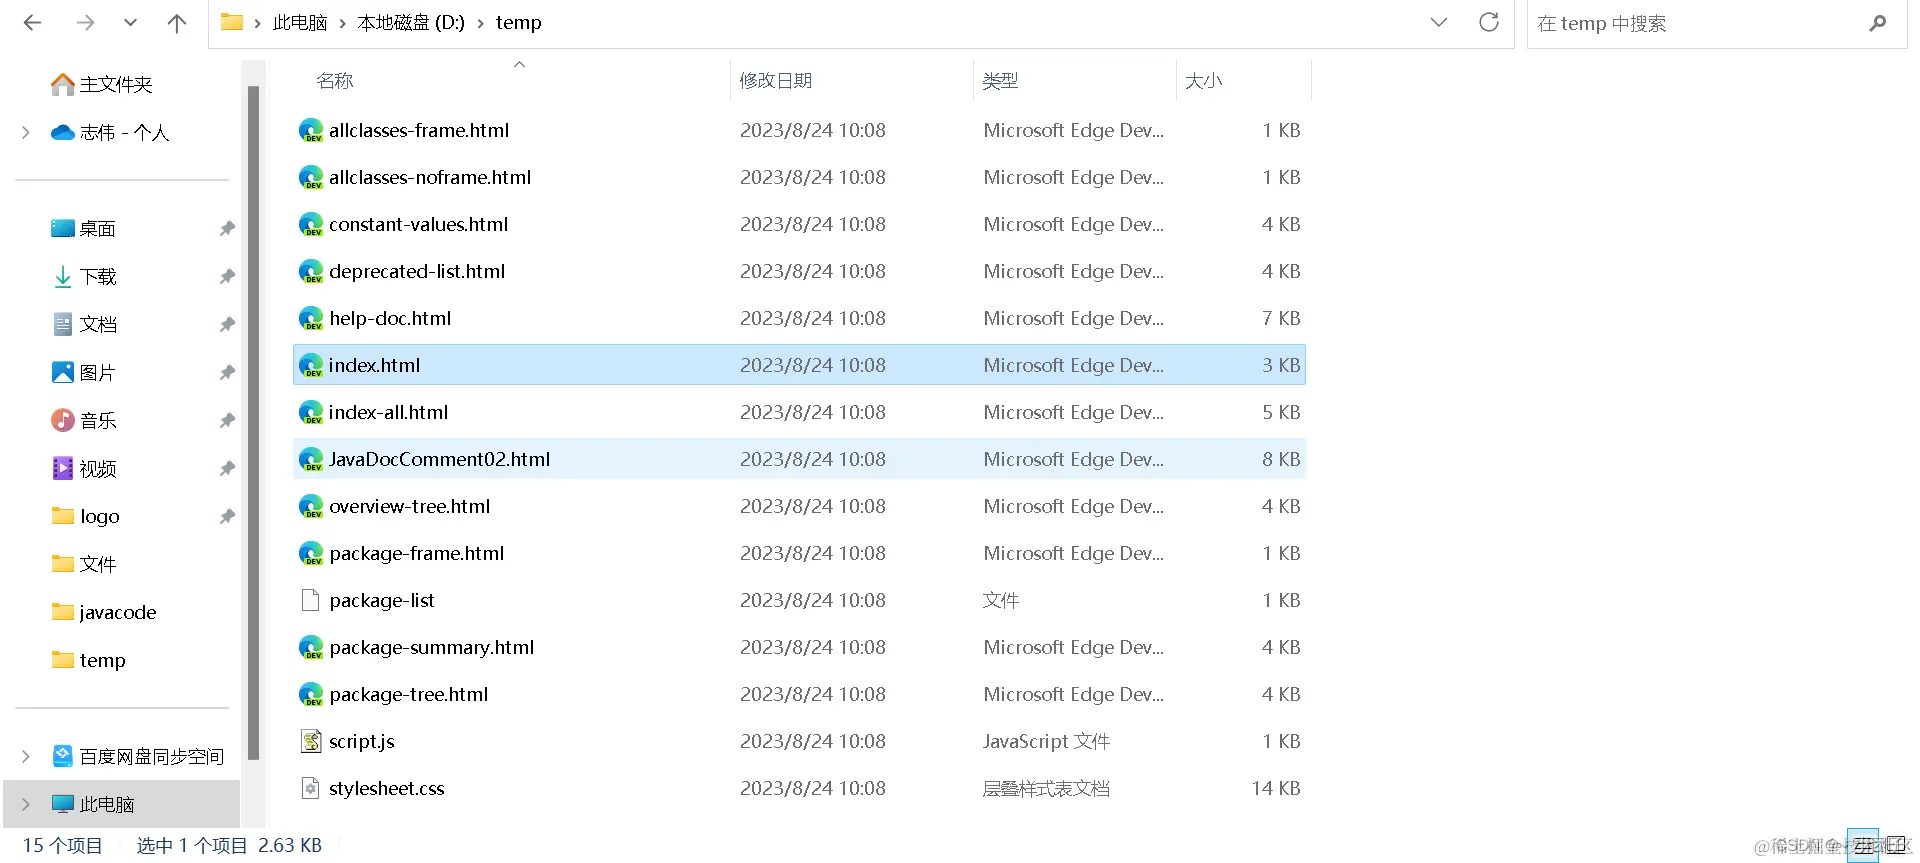Click the 14 KB size of stylesheet.css
Viewport: 1920px width, 863px height.
click(x=1276, y=788)
